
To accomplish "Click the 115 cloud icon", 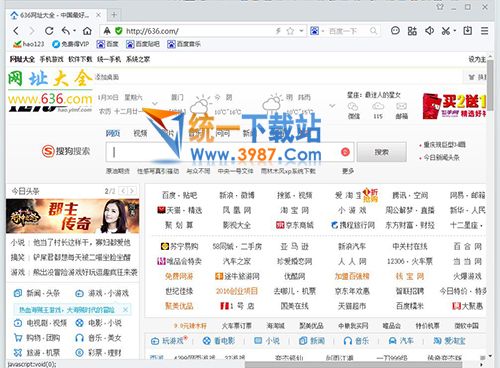I will tap(378, 111).
